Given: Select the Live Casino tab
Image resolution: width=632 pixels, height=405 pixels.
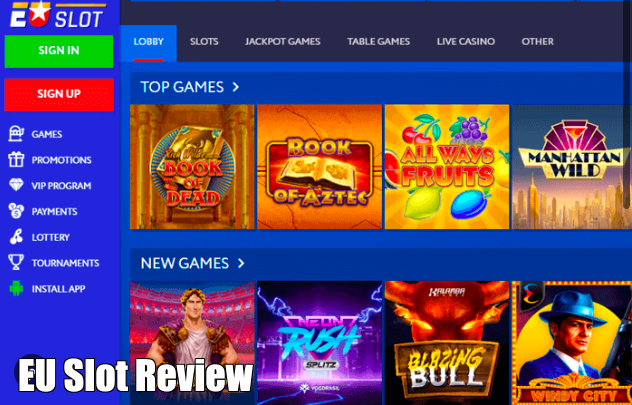Looking at the screenshot, I should coord(466,42).
